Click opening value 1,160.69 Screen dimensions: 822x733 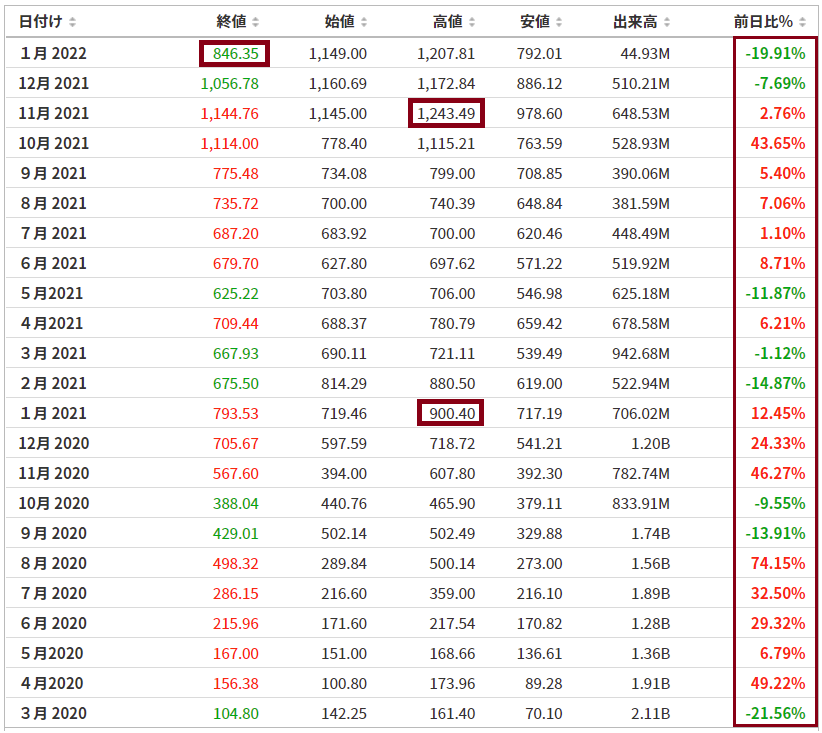pos(338,83)
